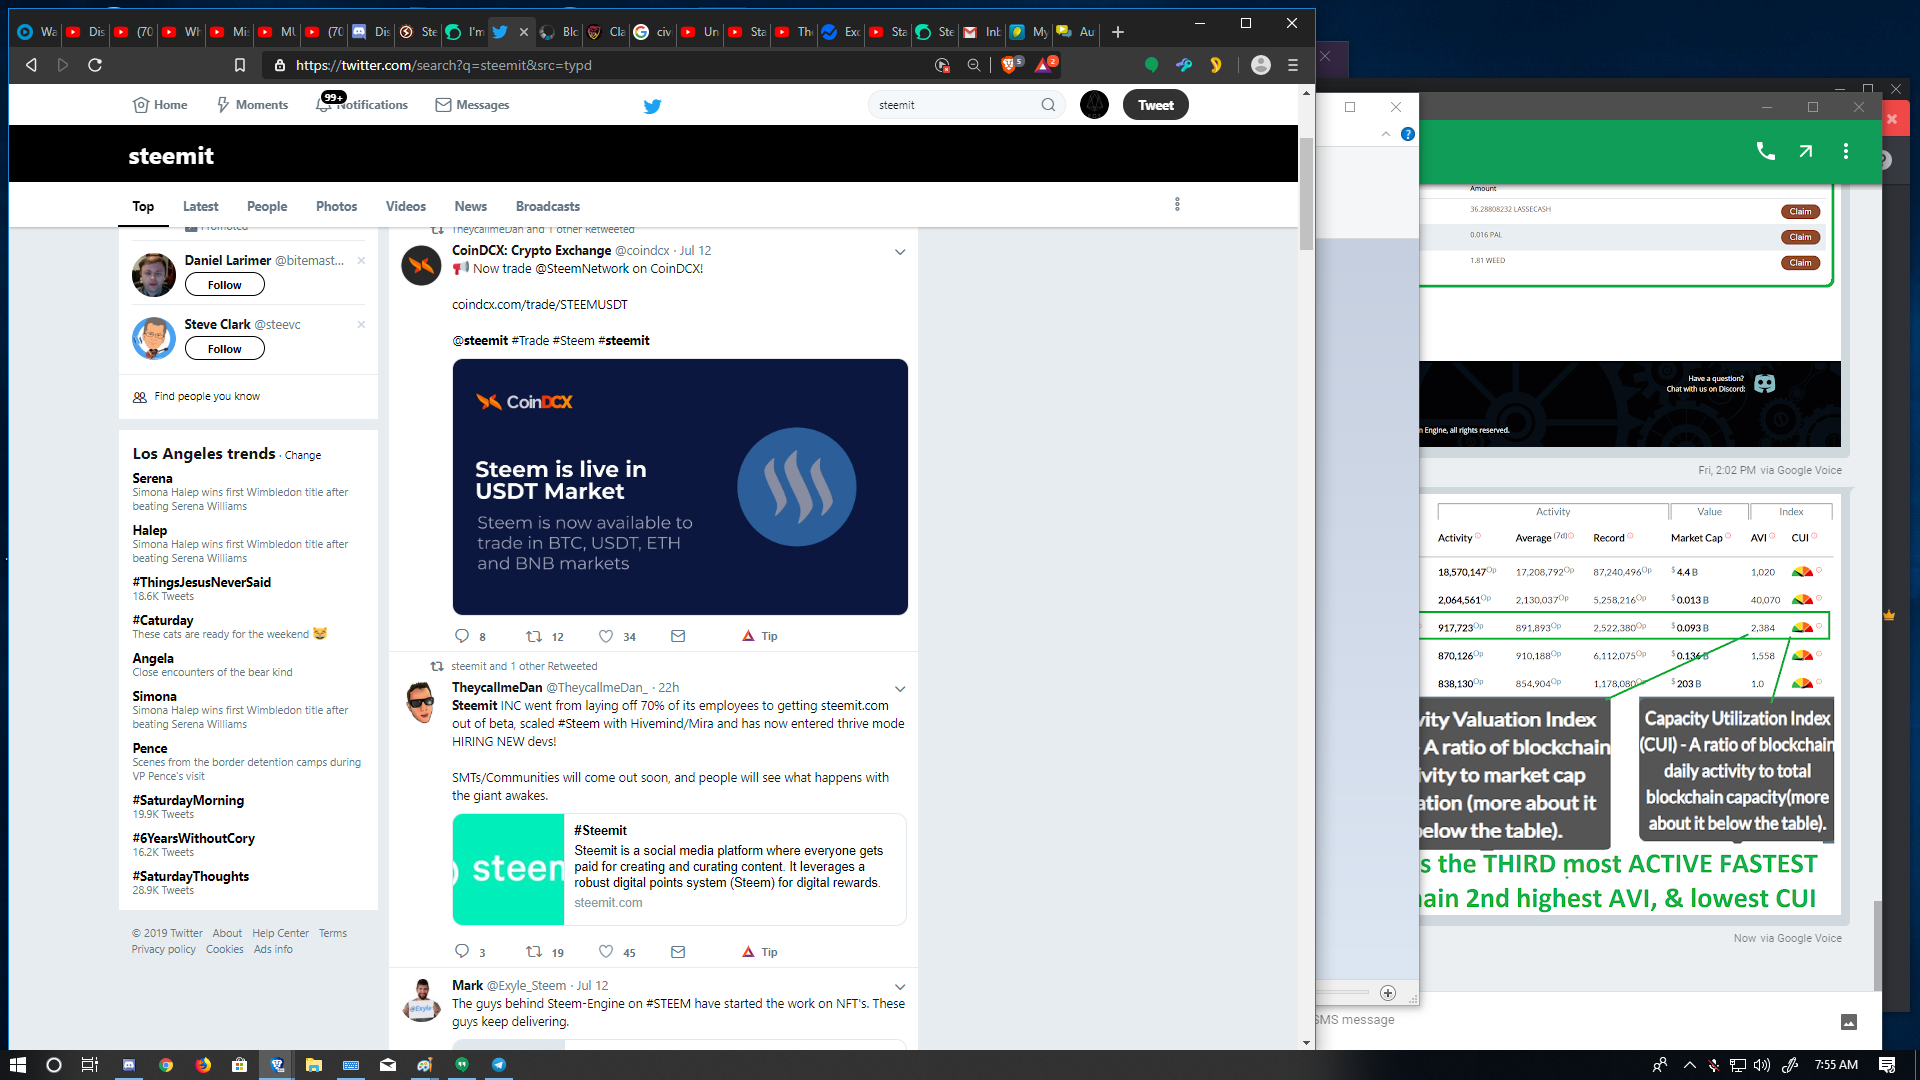
Task: Open File Explorer from the taskbar
Action: (x=314, y=1065)
